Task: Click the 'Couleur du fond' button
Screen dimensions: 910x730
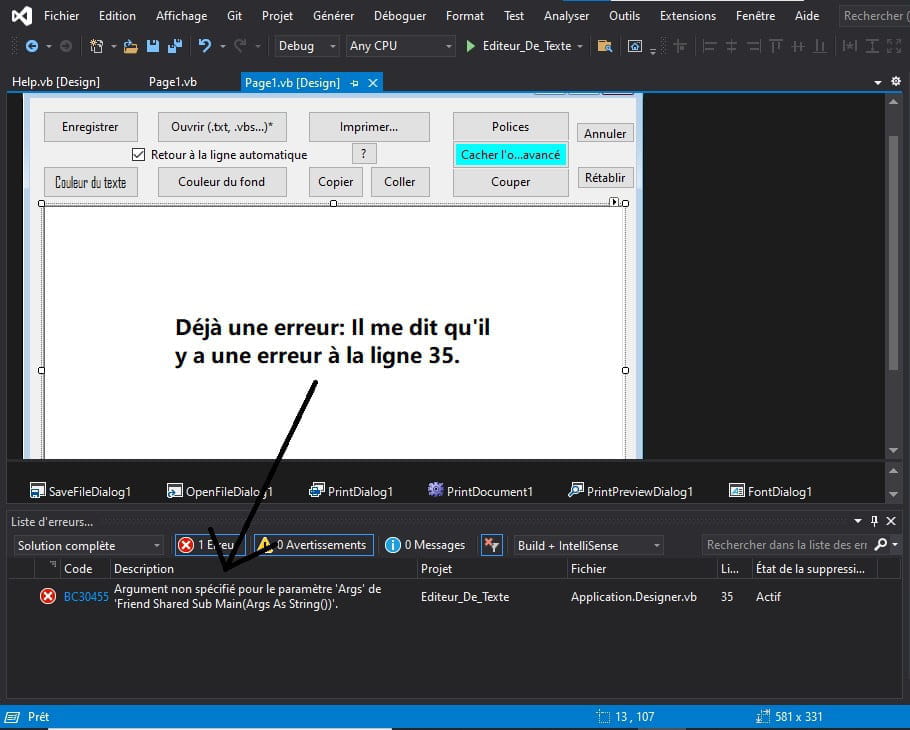Action: click(x=222, y=182)
